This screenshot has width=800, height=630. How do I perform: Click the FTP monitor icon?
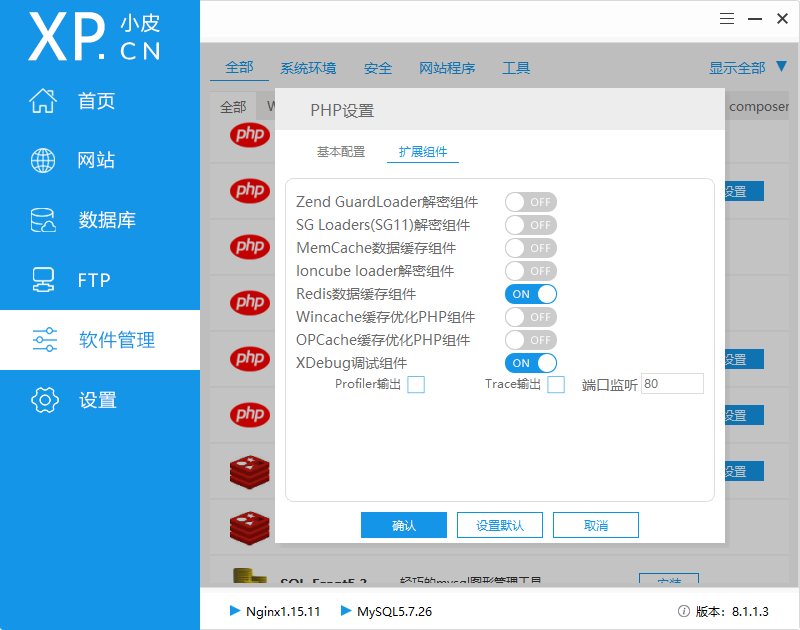click(x=43, y=279)
